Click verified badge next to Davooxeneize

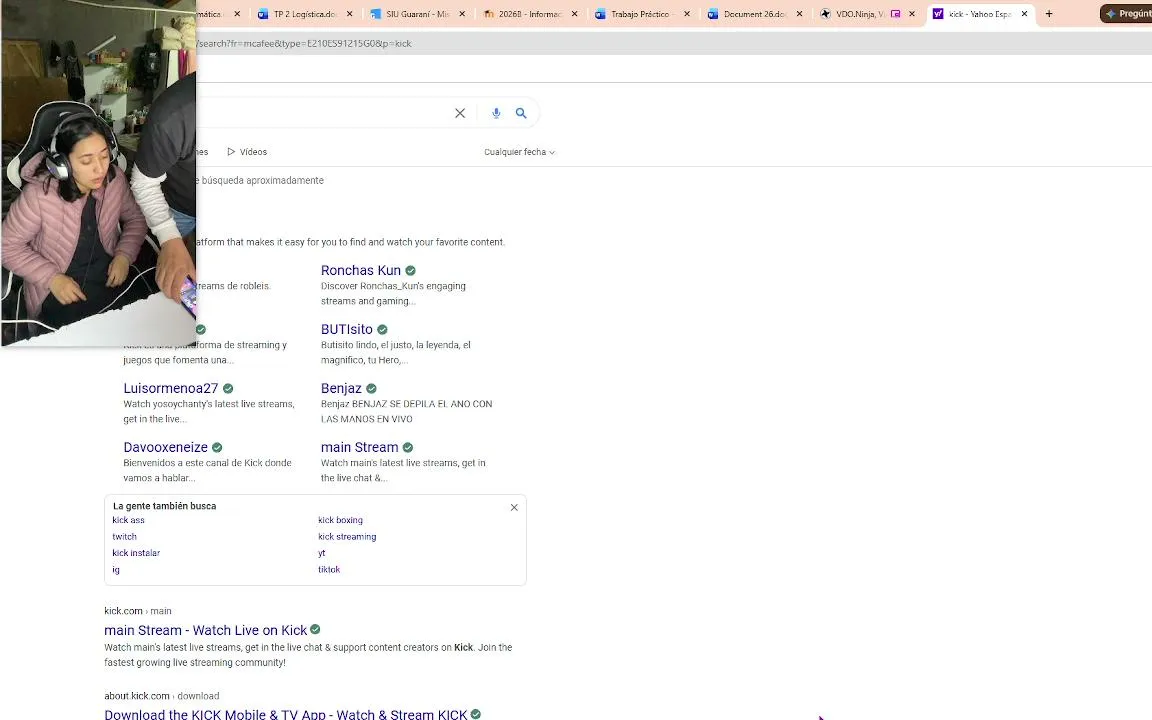(217, 447)
